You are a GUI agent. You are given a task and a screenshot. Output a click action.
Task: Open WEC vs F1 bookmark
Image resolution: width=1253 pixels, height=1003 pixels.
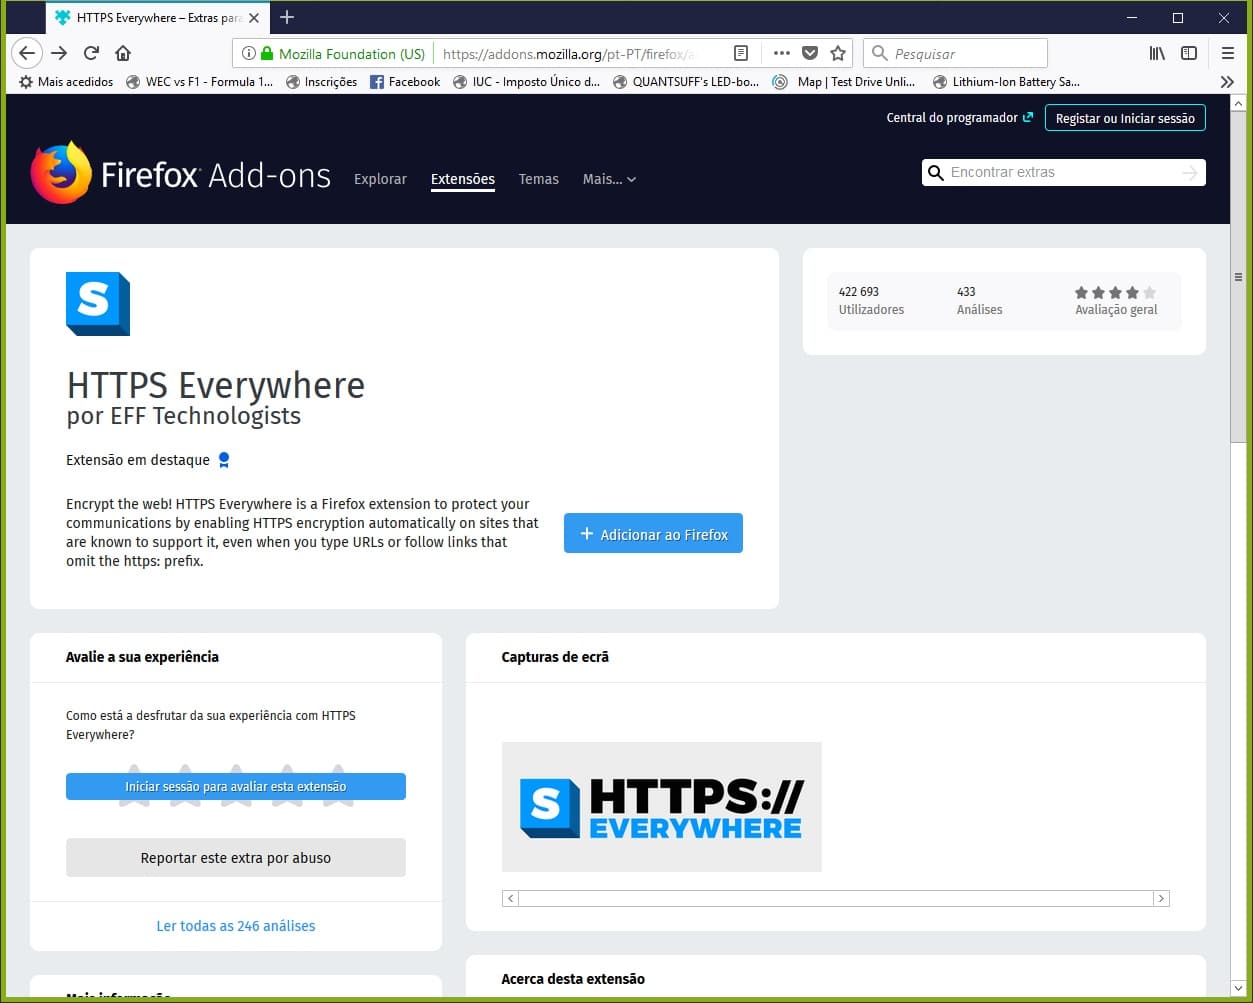point(199,82)
